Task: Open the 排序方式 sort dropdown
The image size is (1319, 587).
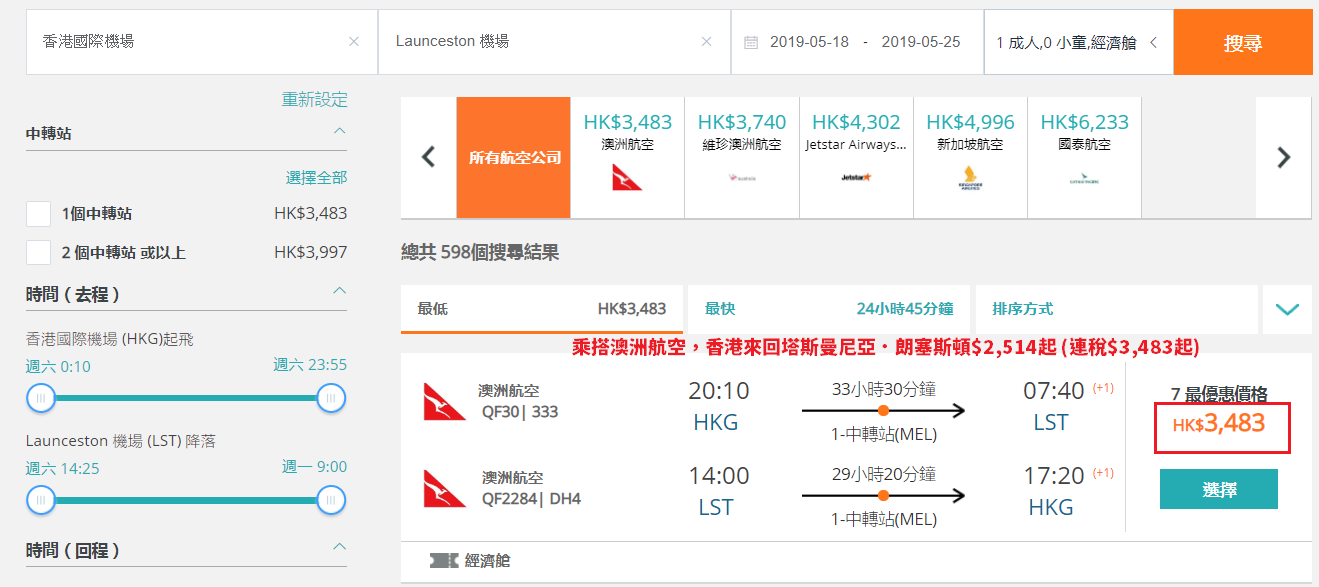Action: coord(1115,309)
